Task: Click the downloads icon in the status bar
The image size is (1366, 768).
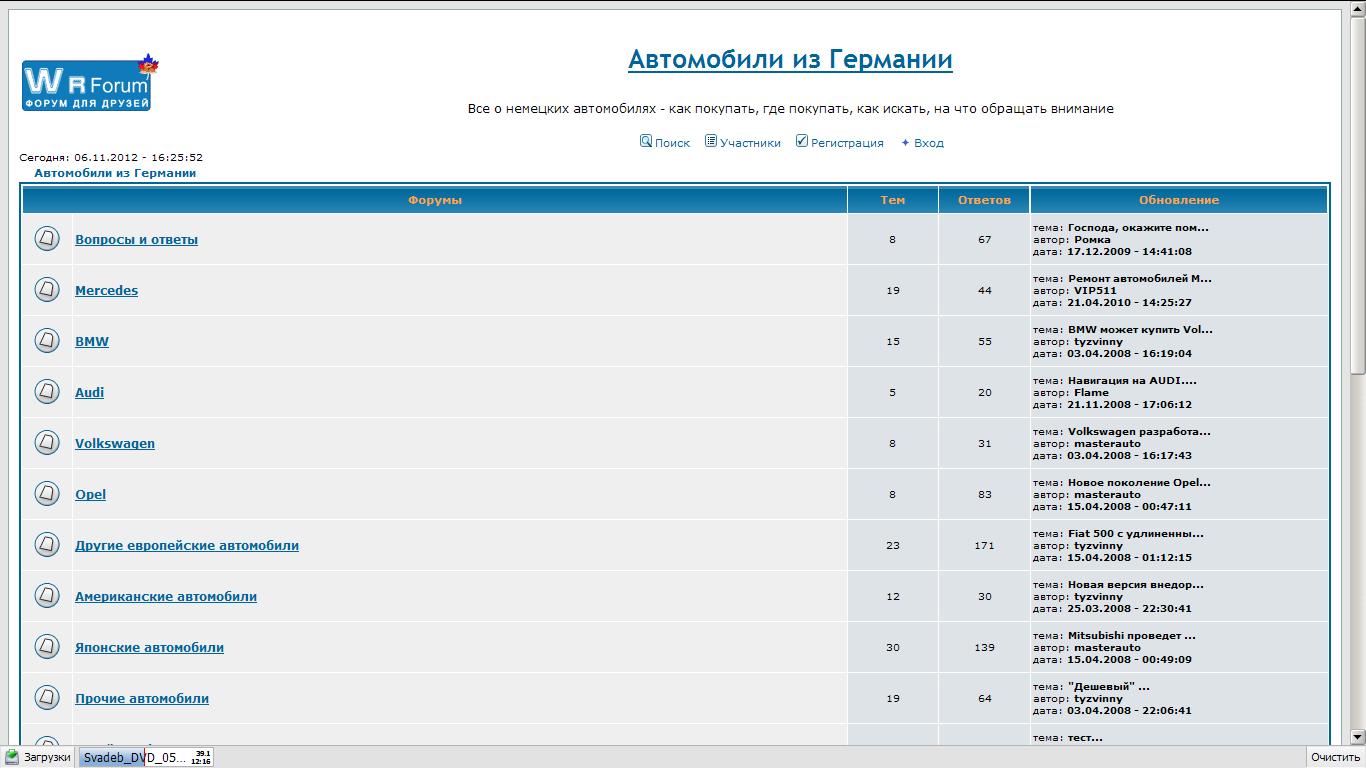Action: (12, 757)
